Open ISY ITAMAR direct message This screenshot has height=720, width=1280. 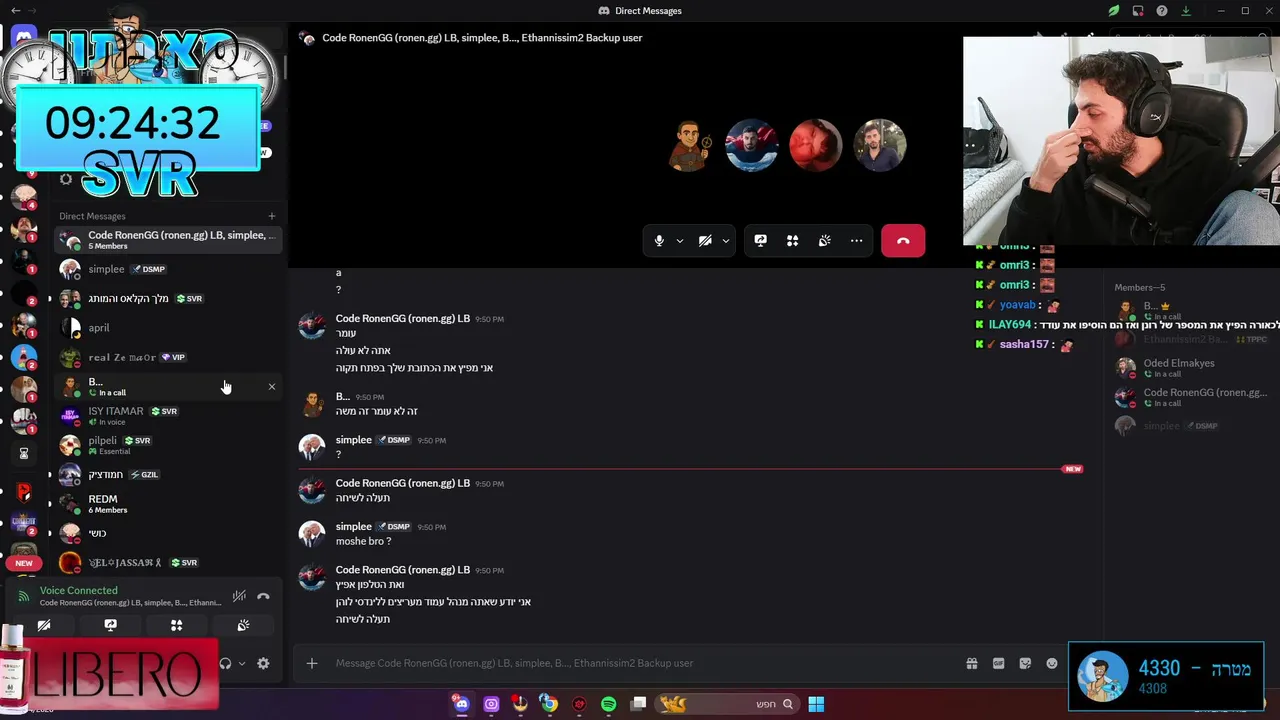tap(167, 416)
